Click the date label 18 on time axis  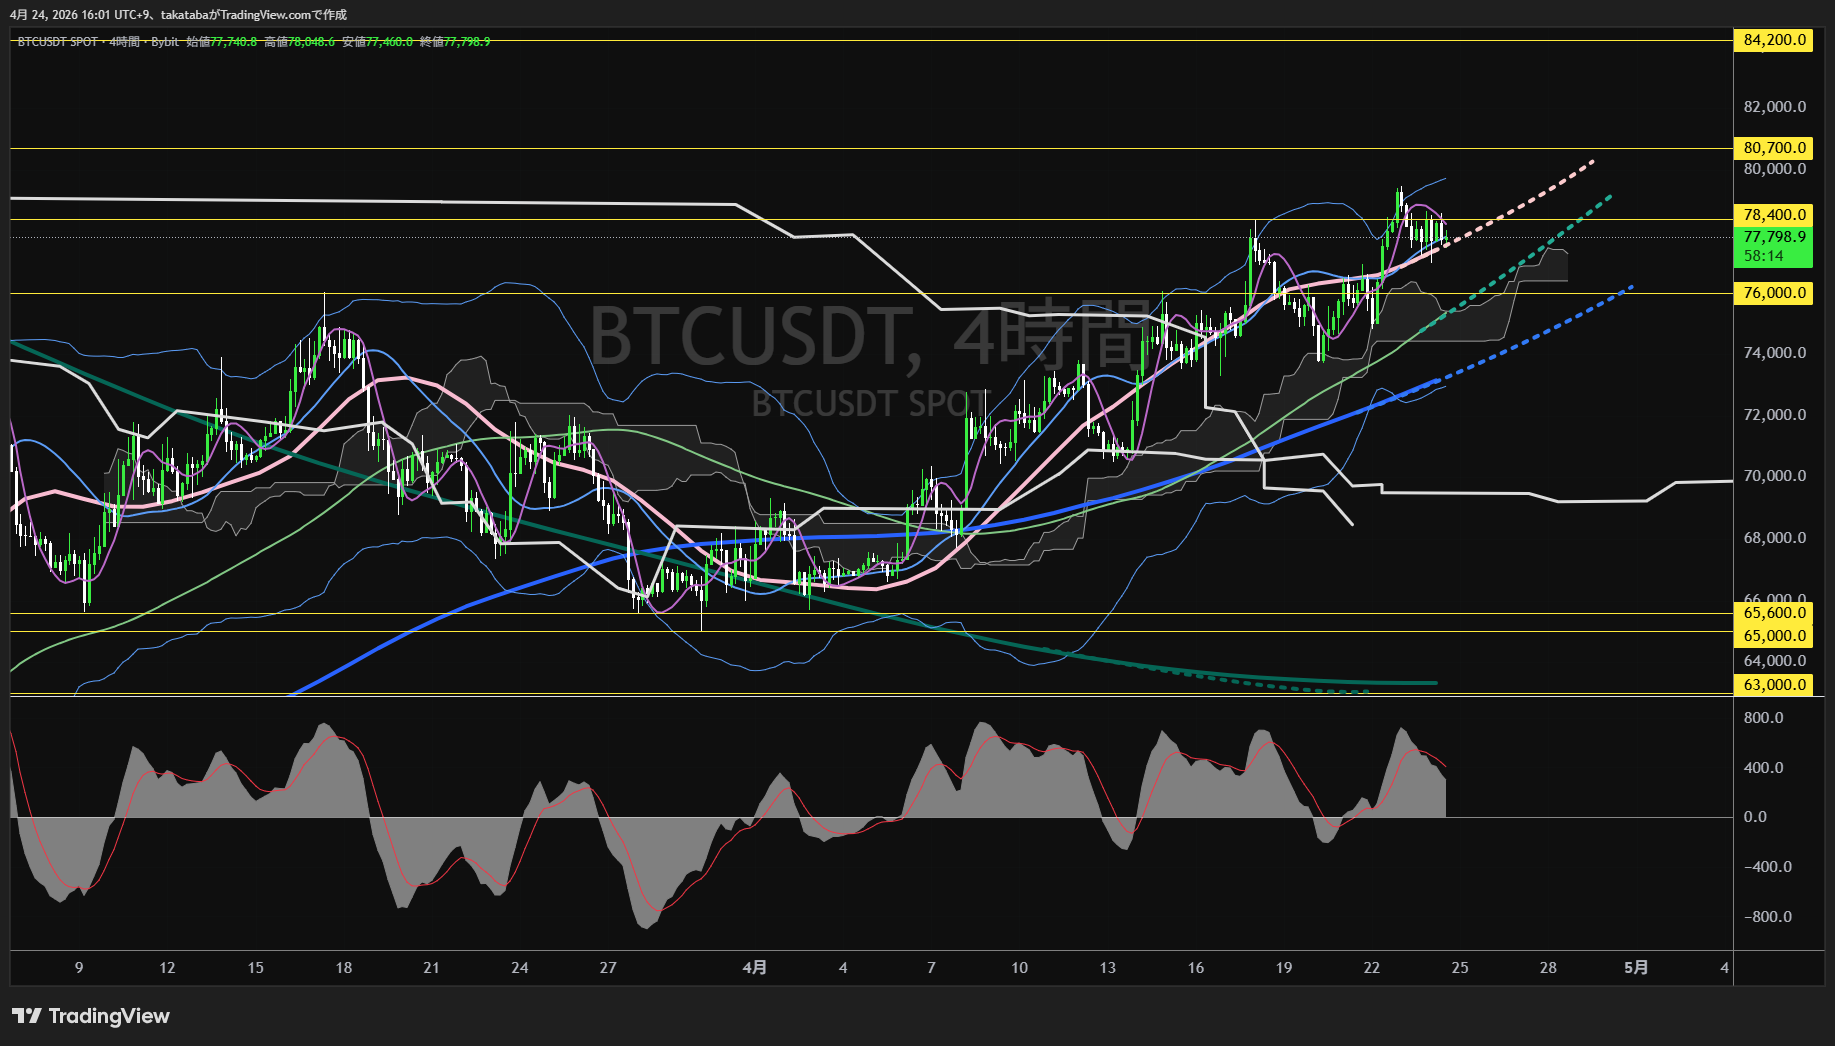click(x=343, y=968)
